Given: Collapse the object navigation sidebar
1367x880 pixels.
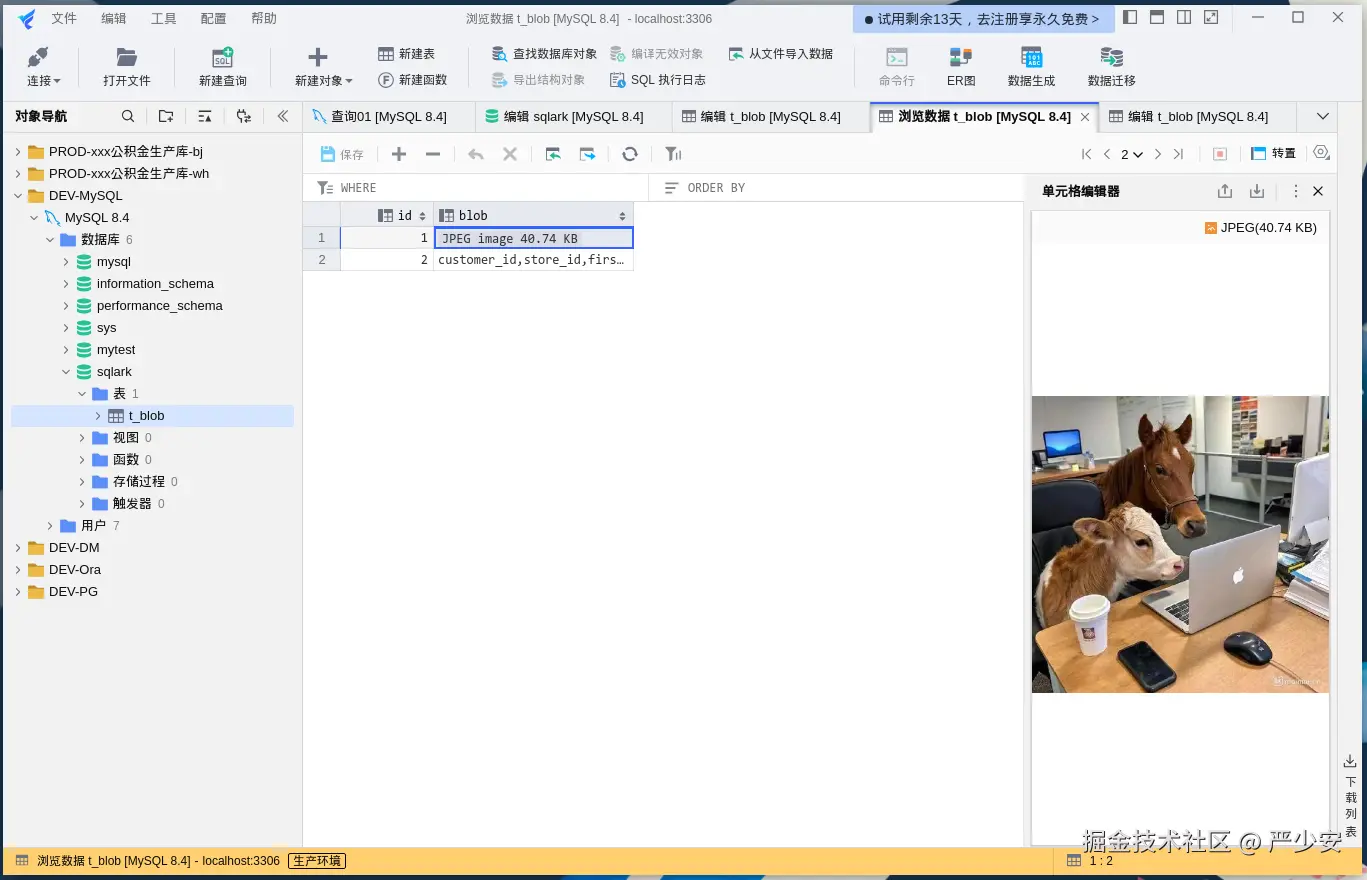Looking at the screenshot, I should pyautogui.click(x=283, y=116).
